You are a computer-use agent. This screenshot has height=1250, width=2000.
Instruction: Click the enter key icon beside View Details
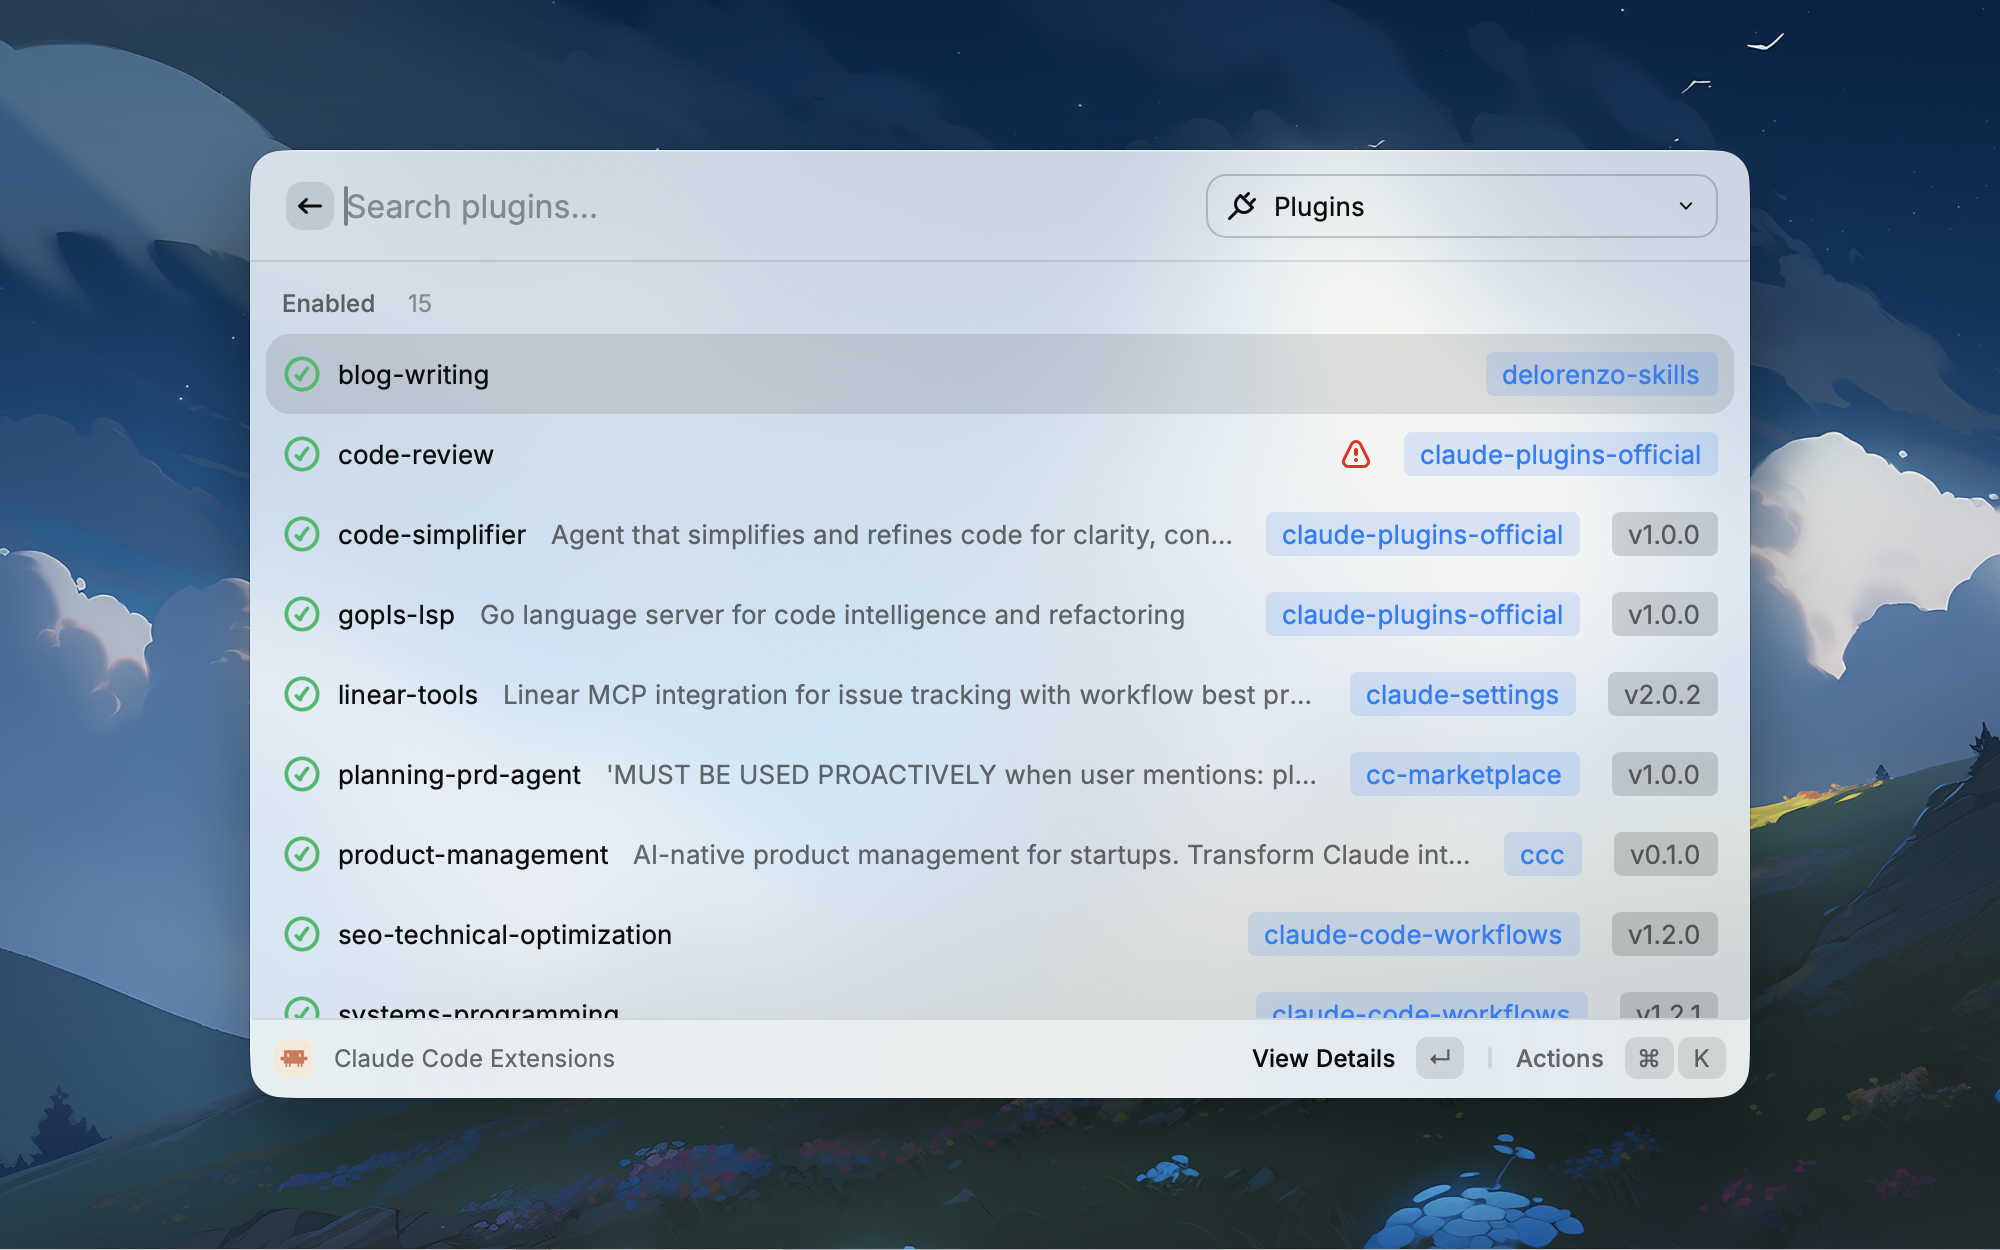(1439, 1058)
